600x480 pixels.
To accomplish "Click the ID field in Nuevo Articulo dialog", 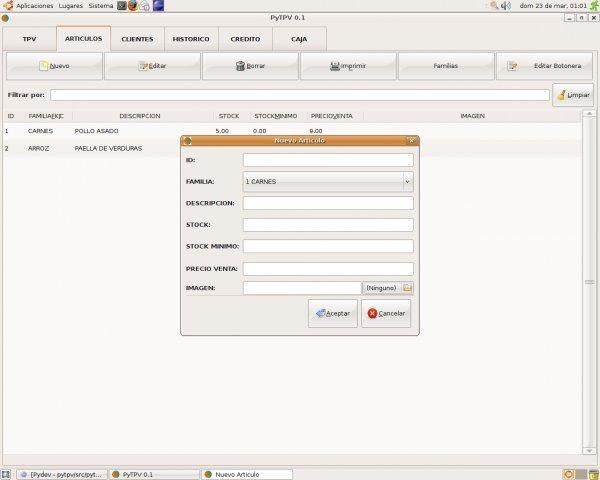I will 328,160.
